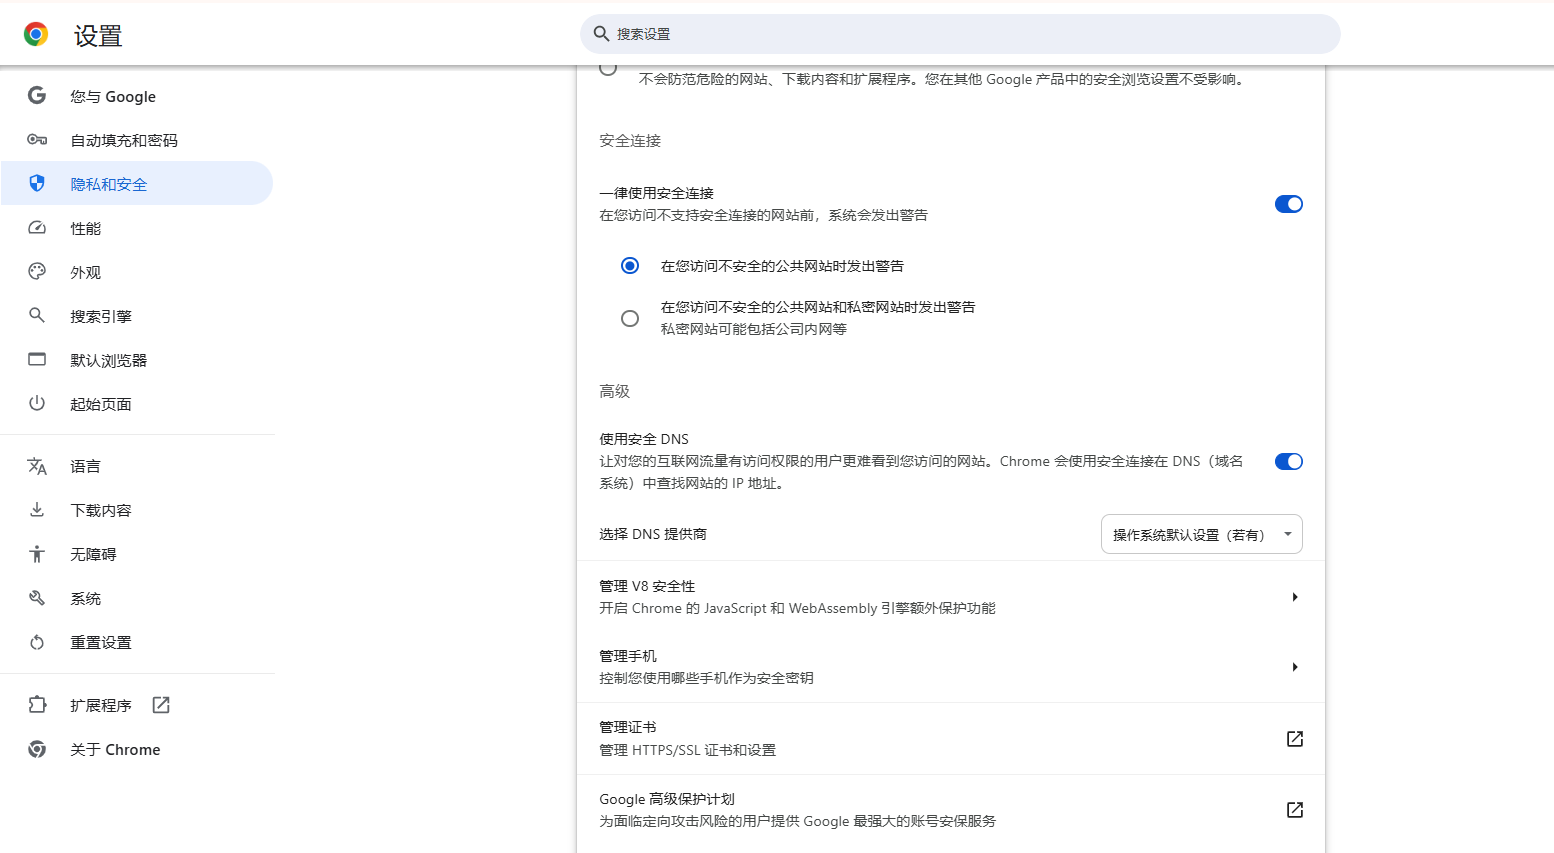
Task: Click the power icon for 起始页面
Action: (x=37, y=403)
